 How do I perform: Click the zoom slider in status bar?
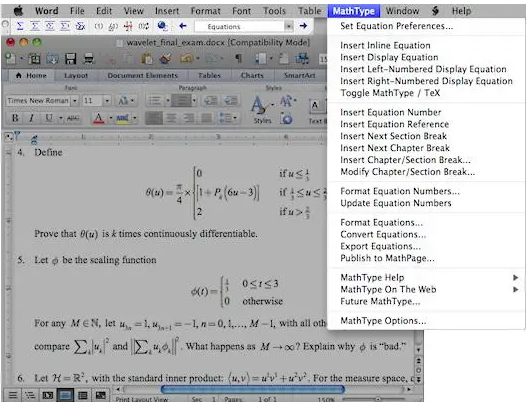tap(378, 399)
